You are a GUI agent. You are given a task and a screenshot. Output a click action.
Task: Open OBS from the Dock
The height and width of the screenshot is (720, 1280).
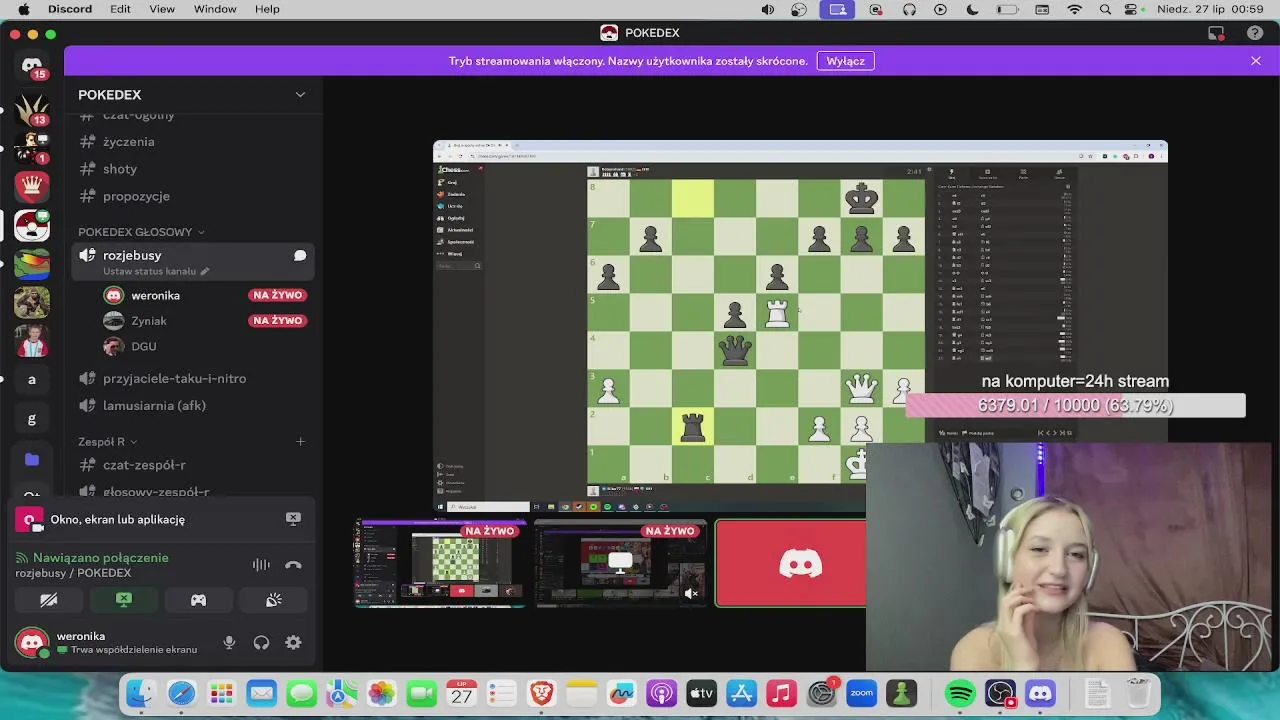click(x=1000, y=693)
